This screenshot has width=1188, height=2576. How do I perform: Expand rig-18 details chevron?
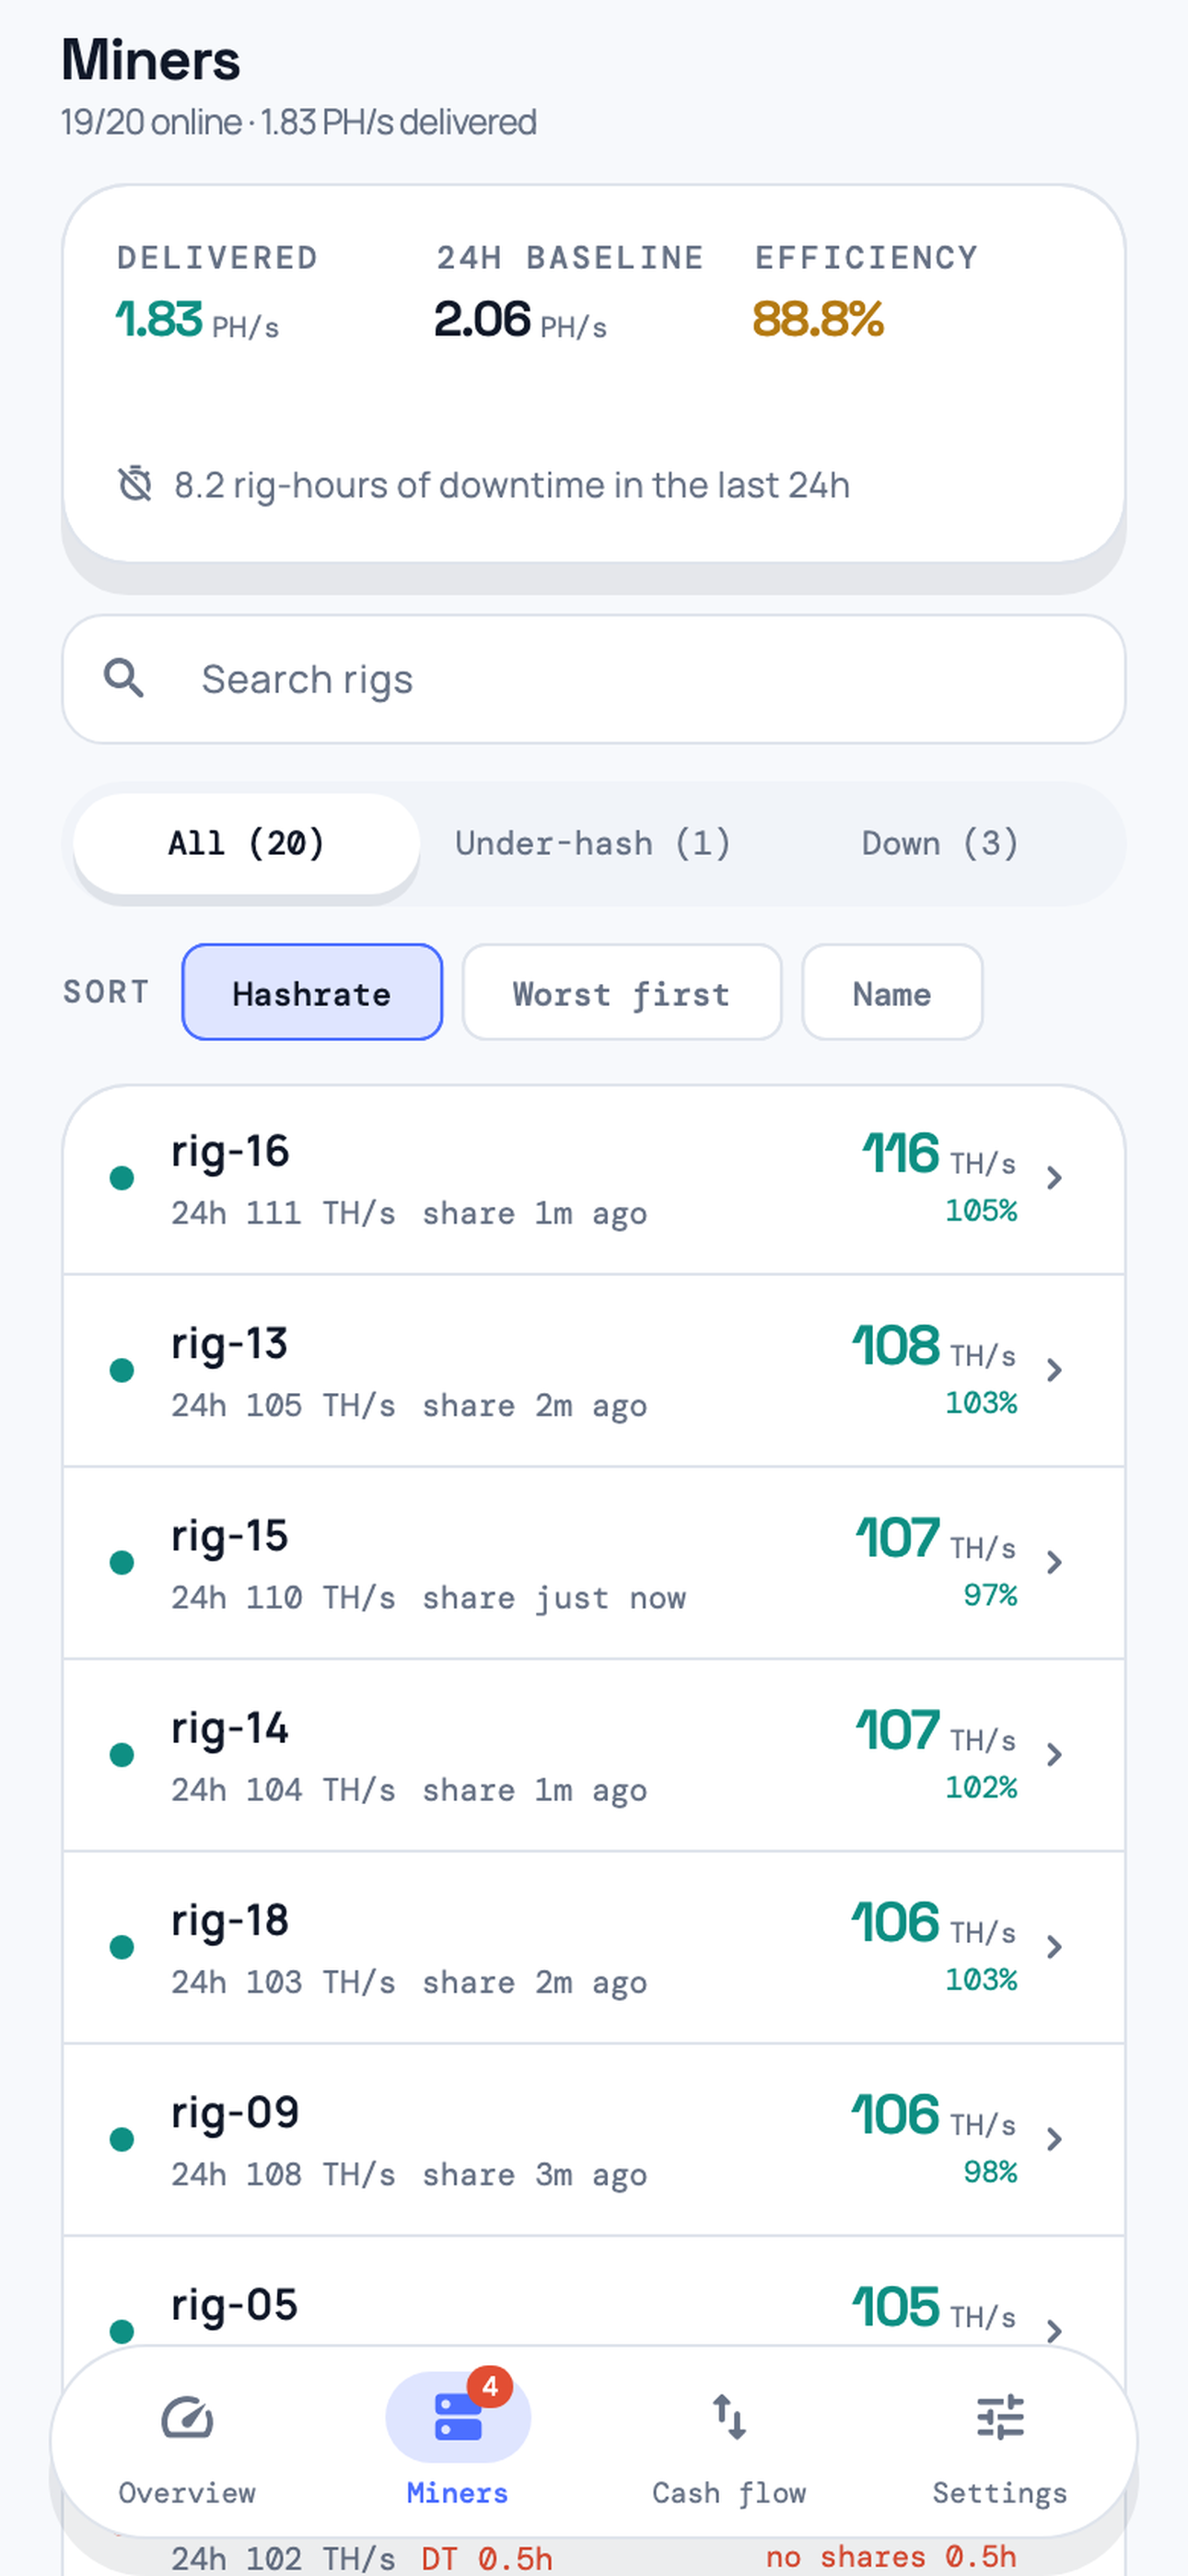pyautogui.click(x=1054, y=1947)
